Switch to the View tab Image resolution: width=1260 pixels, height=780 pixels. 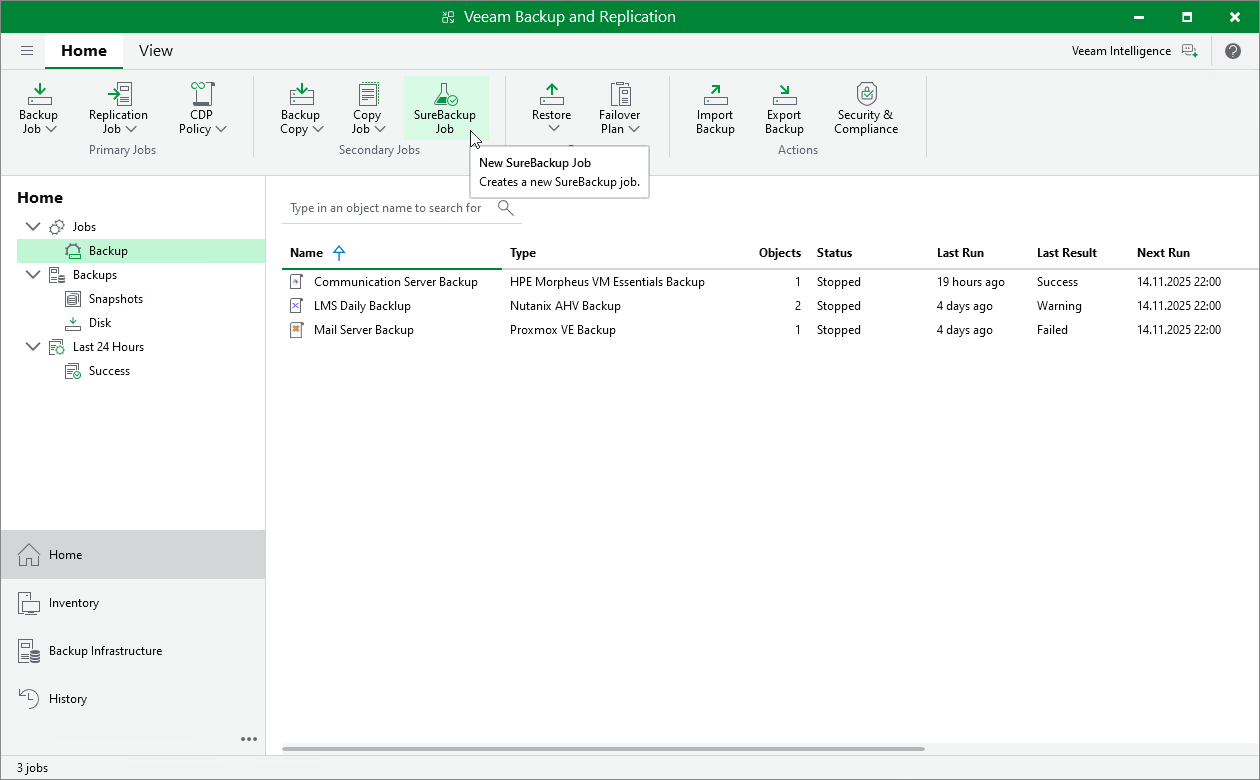pos(155,50)
